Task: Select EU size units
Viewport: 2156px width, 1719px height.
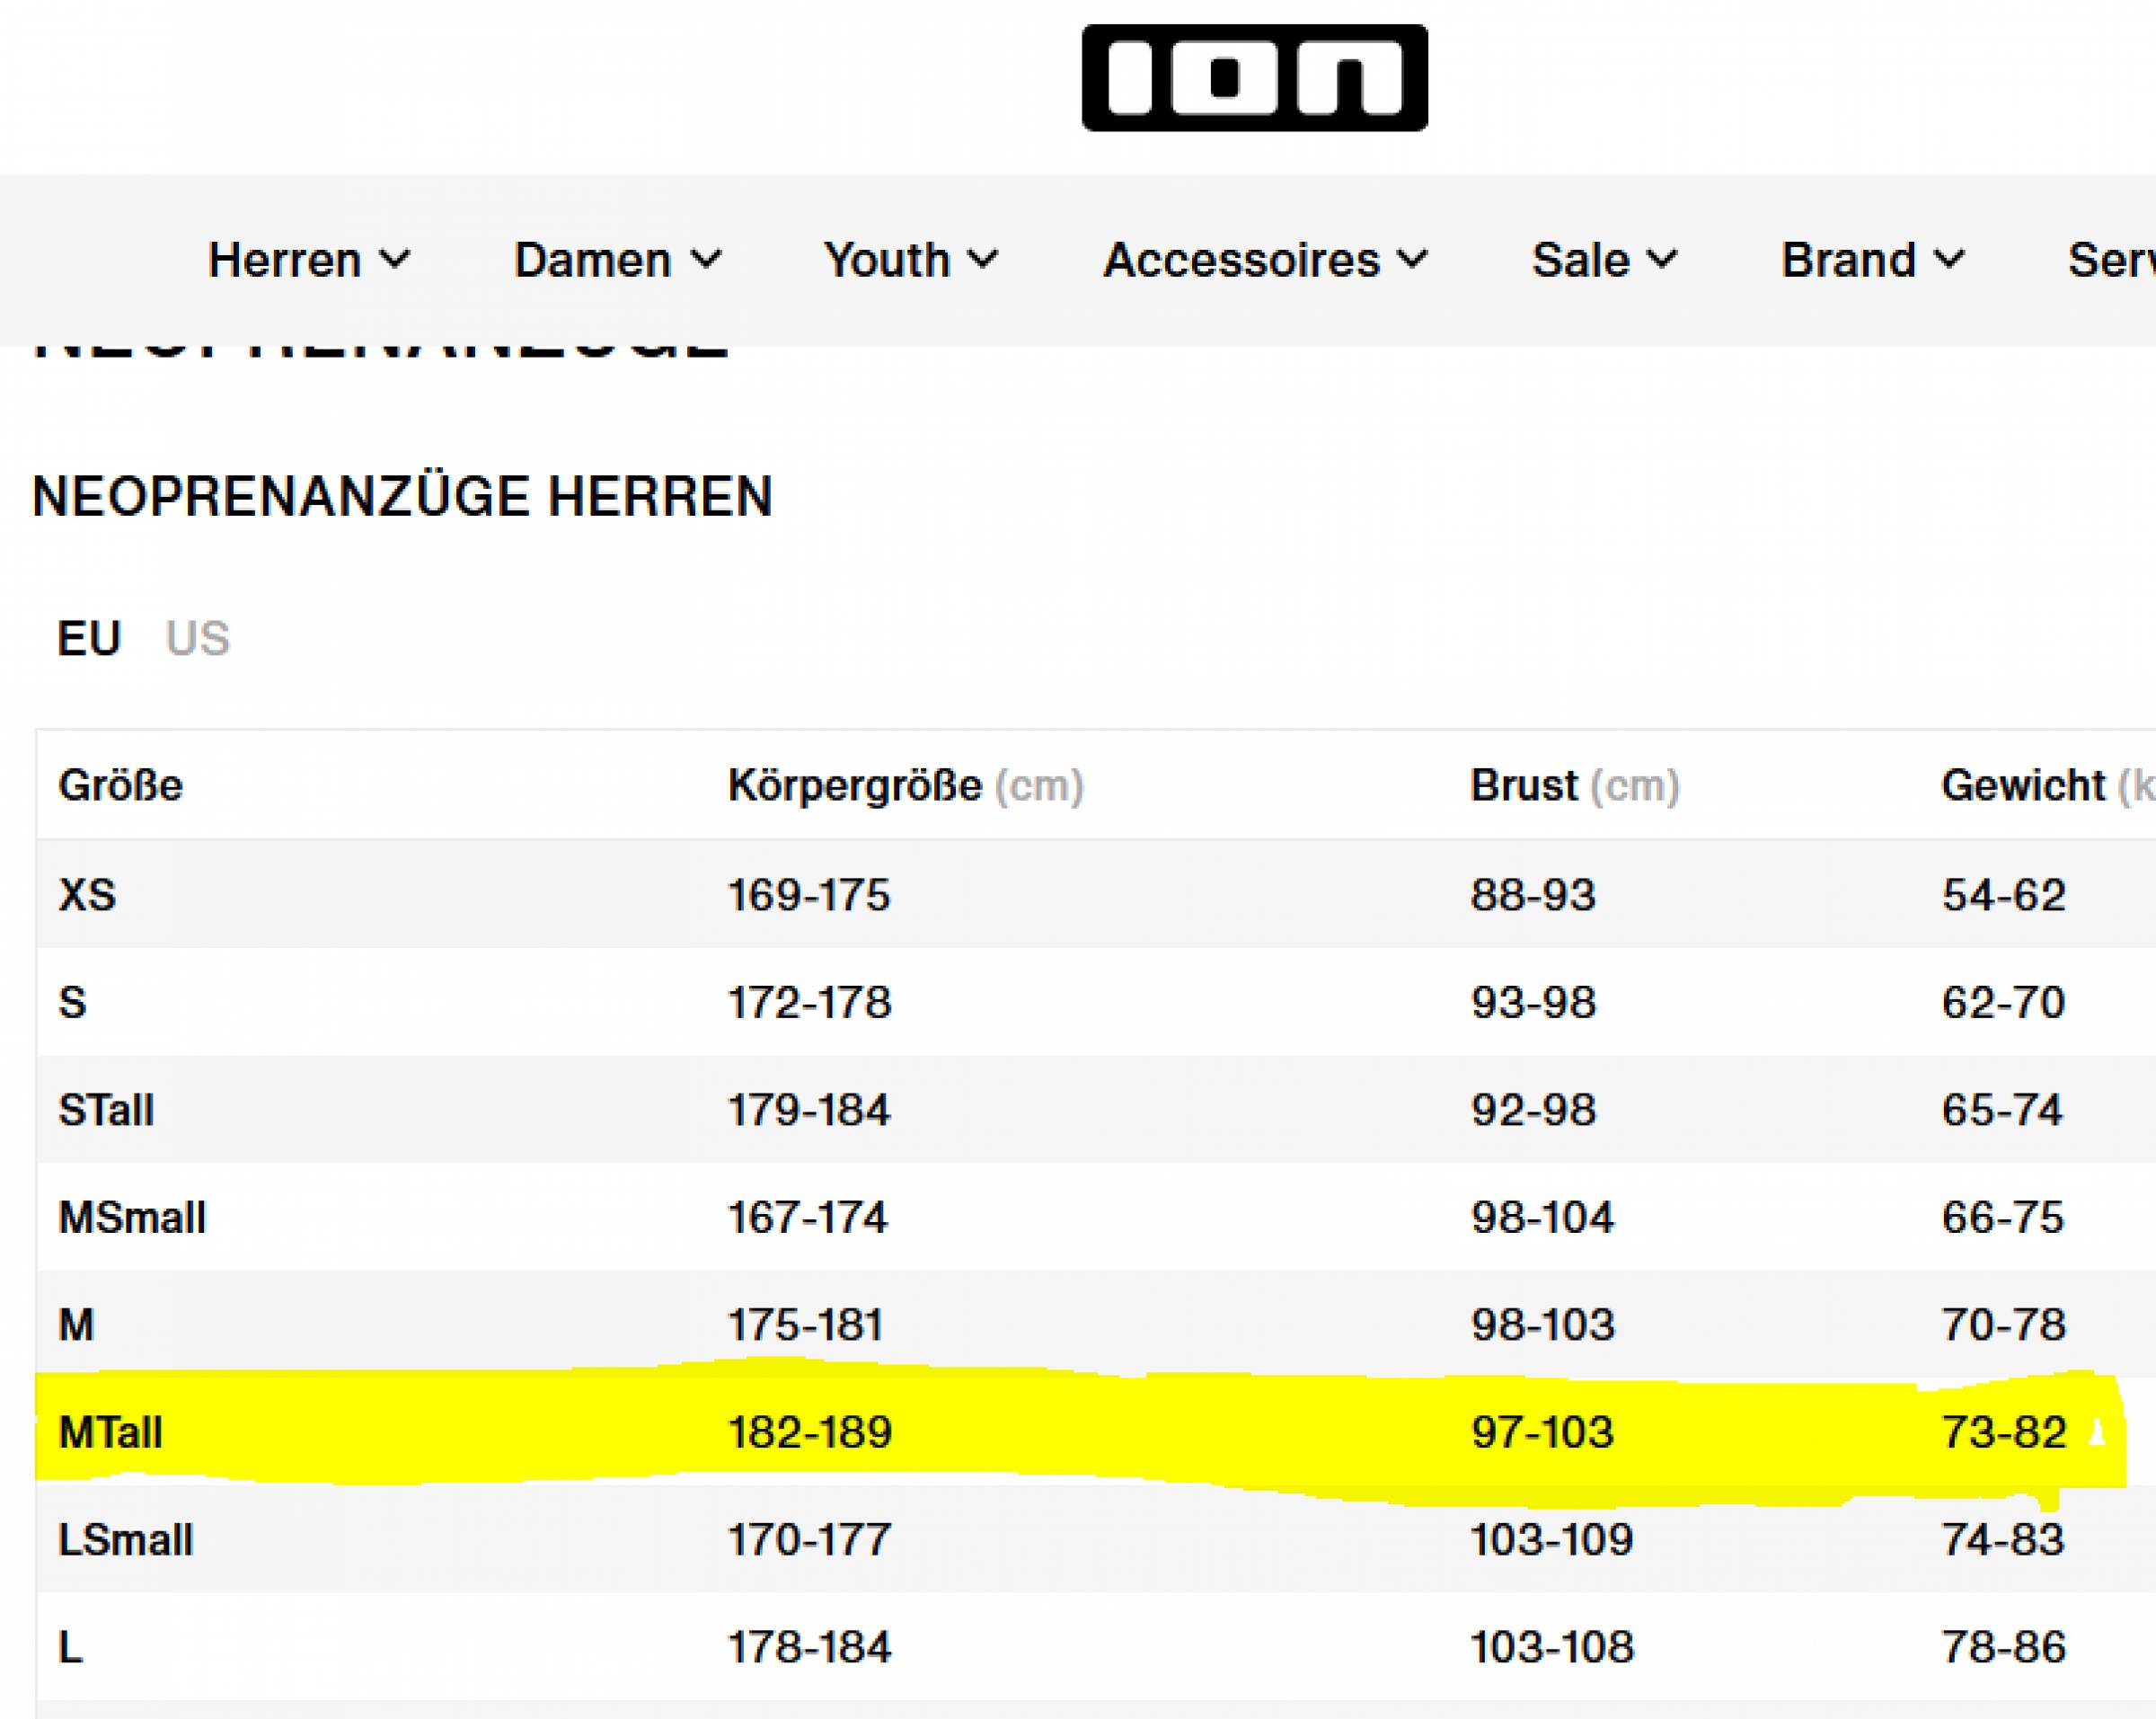Action: pyautogui.click(x=89, y=638)
